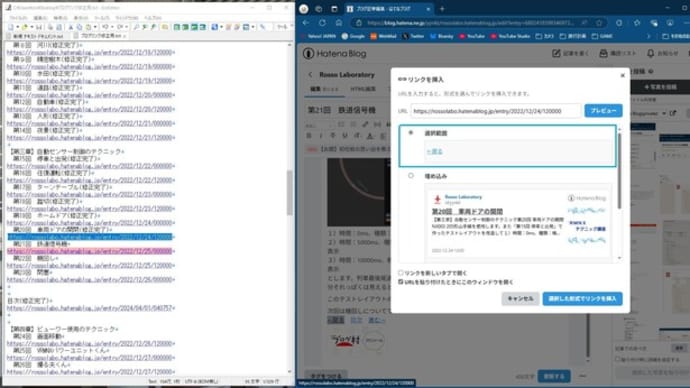Switch to the first document tab in EmEditor
The image size is (690, 388).
pos(37,36)
